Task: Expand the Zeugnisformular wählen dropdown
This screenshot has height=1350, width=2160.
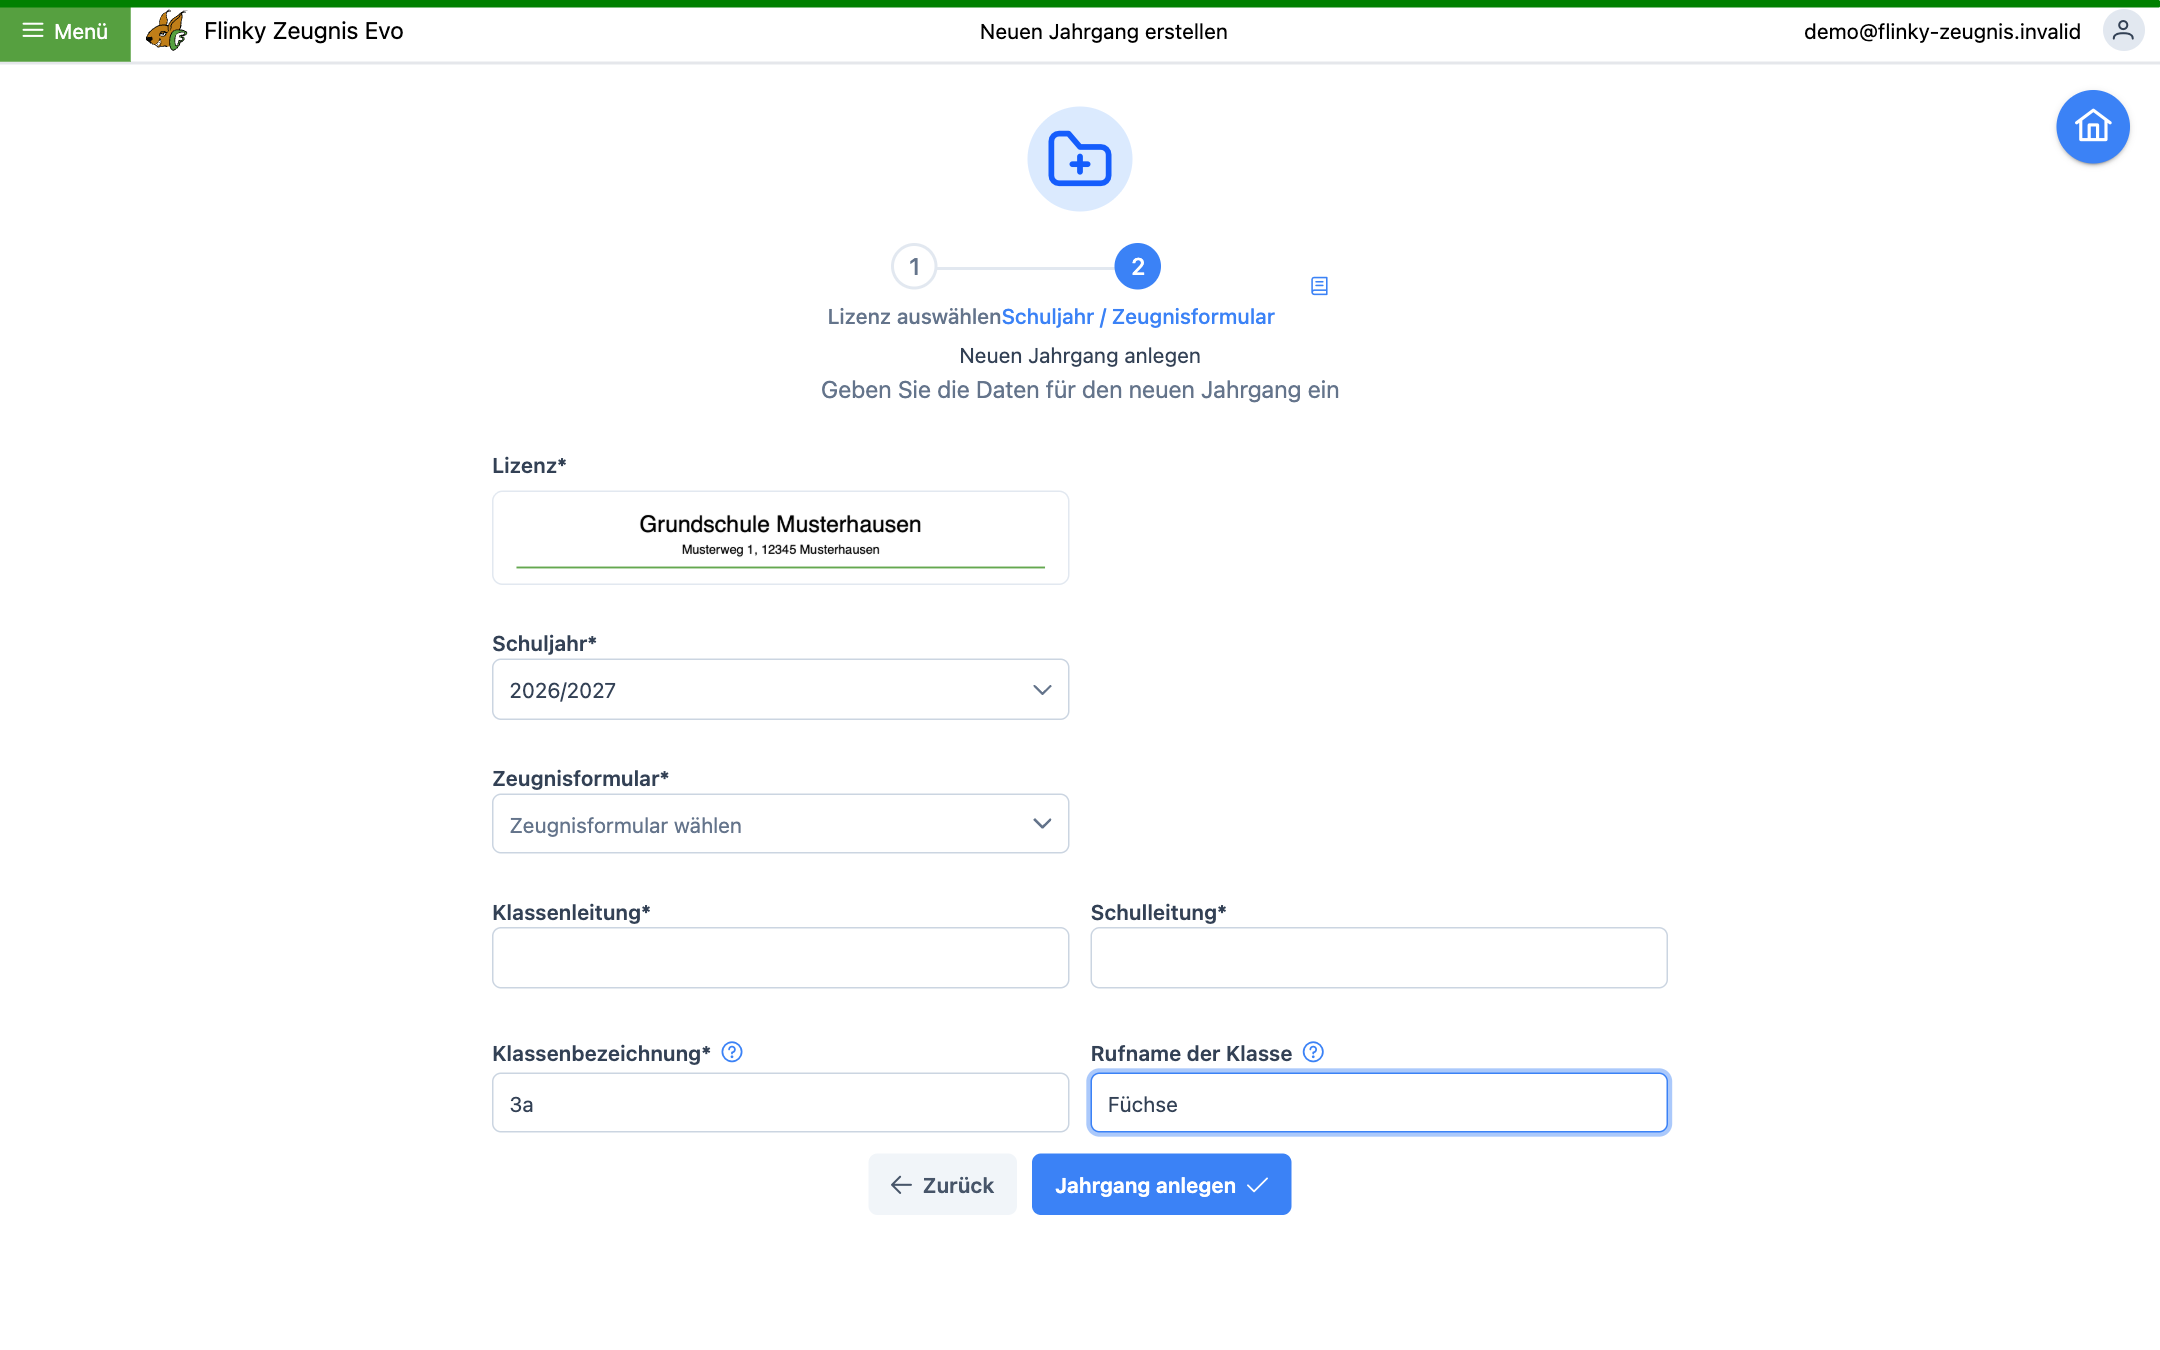Action: coord(780,824)
